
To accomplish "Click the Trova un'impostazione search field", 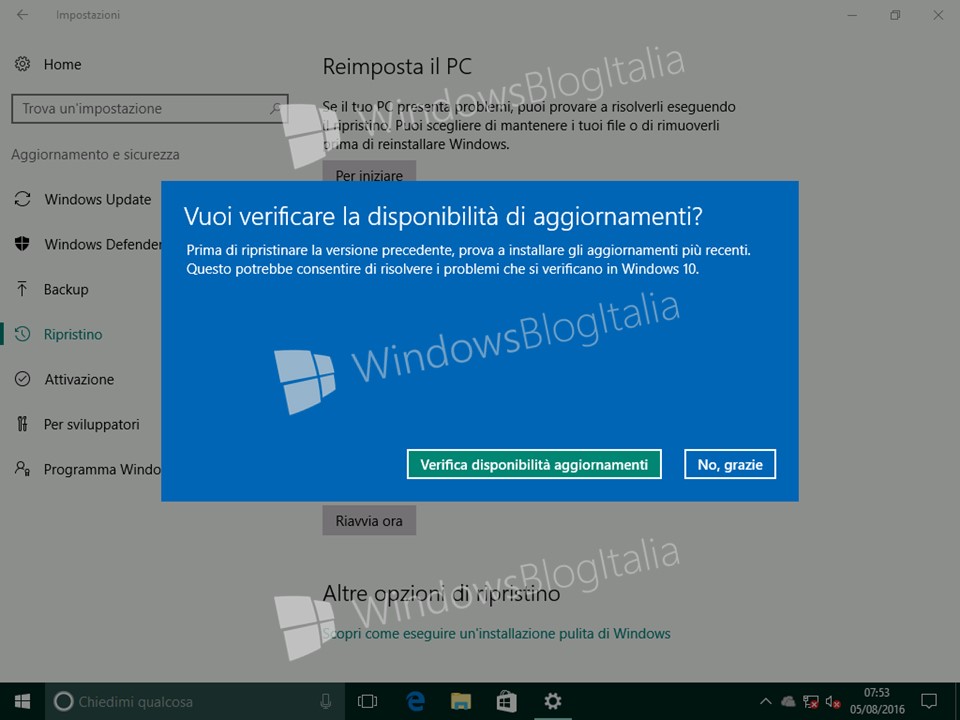I will tap(149, 108).
